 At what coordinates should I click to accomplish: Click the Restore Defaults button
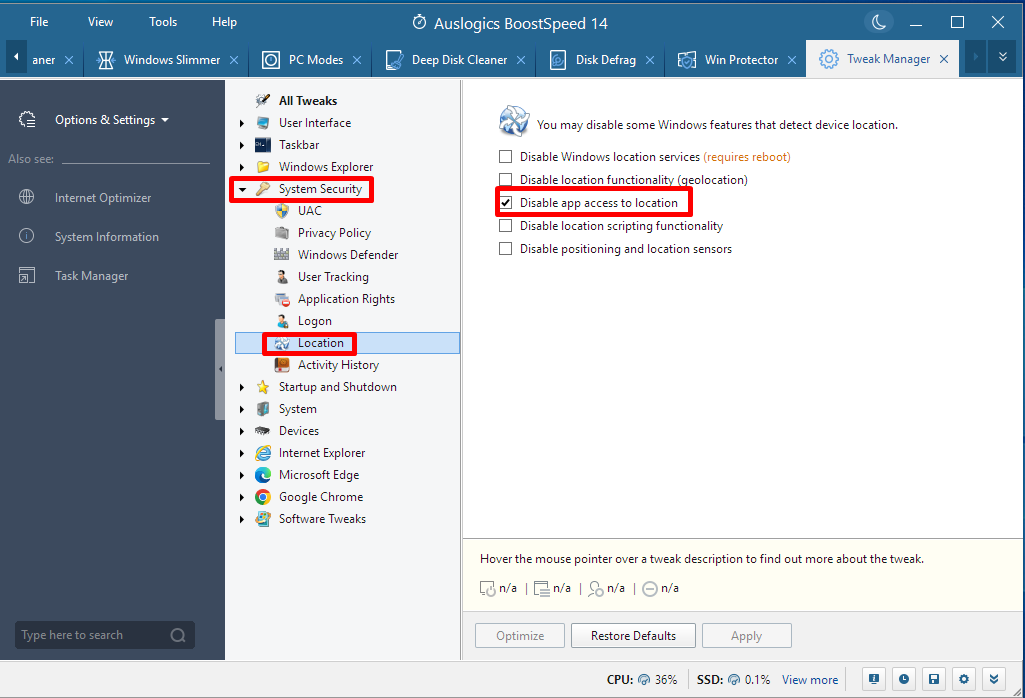click(x=633, y=635)
